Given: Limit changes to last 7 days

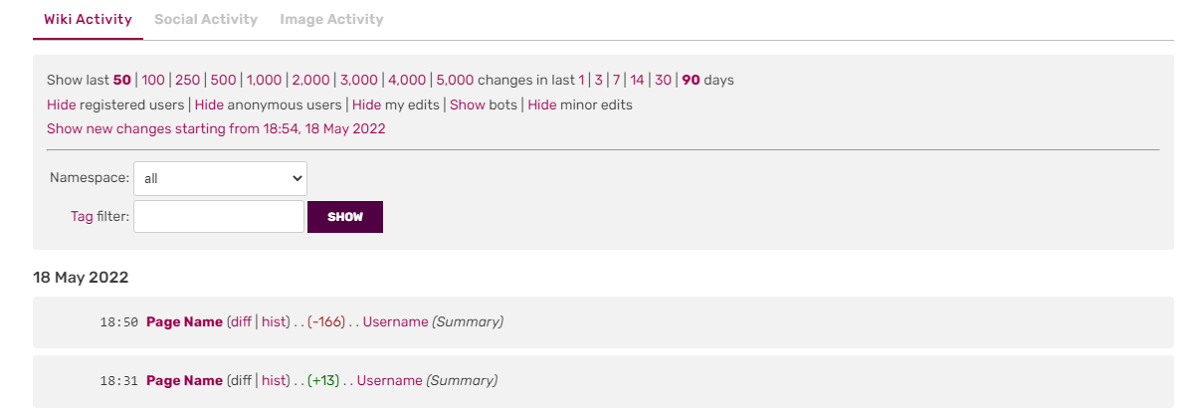Looking at the screenshot, I should 617,80.
